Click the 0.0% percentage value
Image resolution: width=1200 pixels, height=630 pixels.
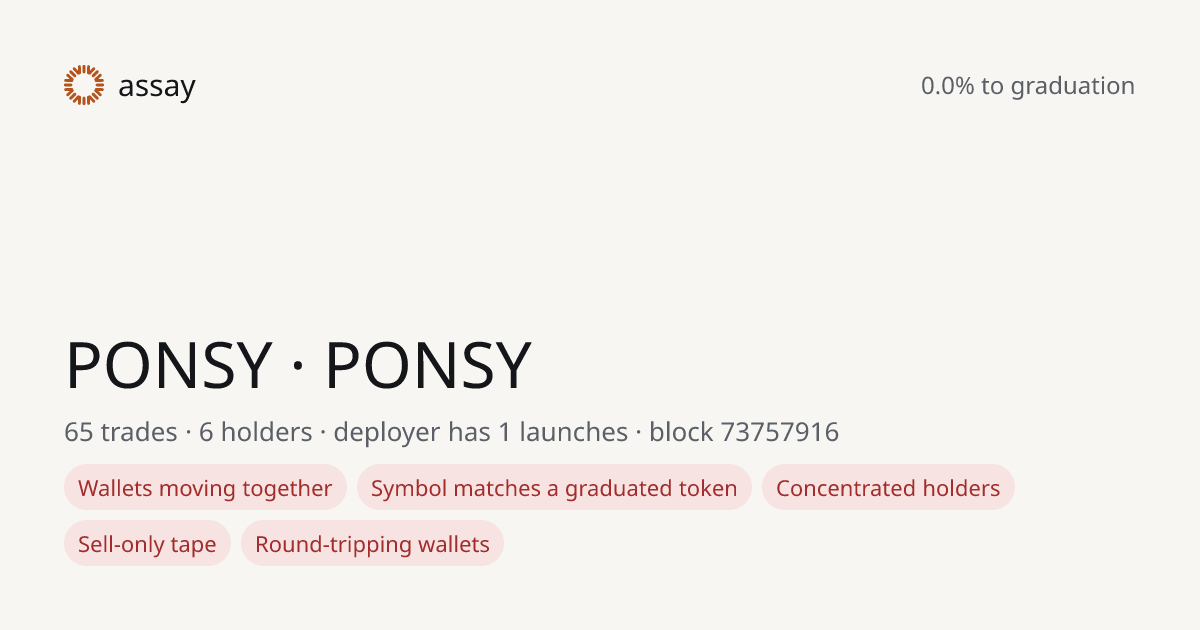tap(948, 86)
